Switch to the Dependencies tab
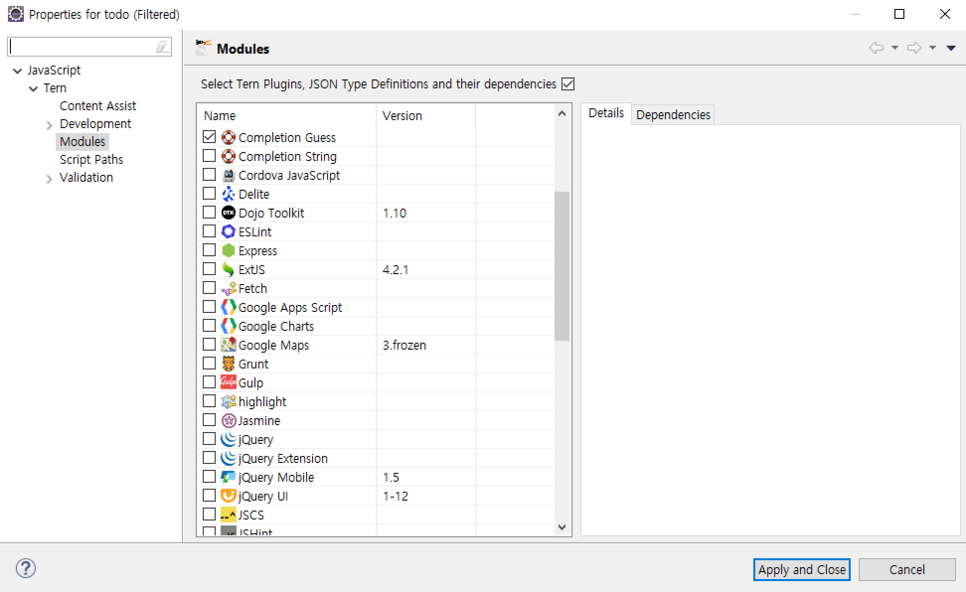The image size is (966, 592). 673,115
